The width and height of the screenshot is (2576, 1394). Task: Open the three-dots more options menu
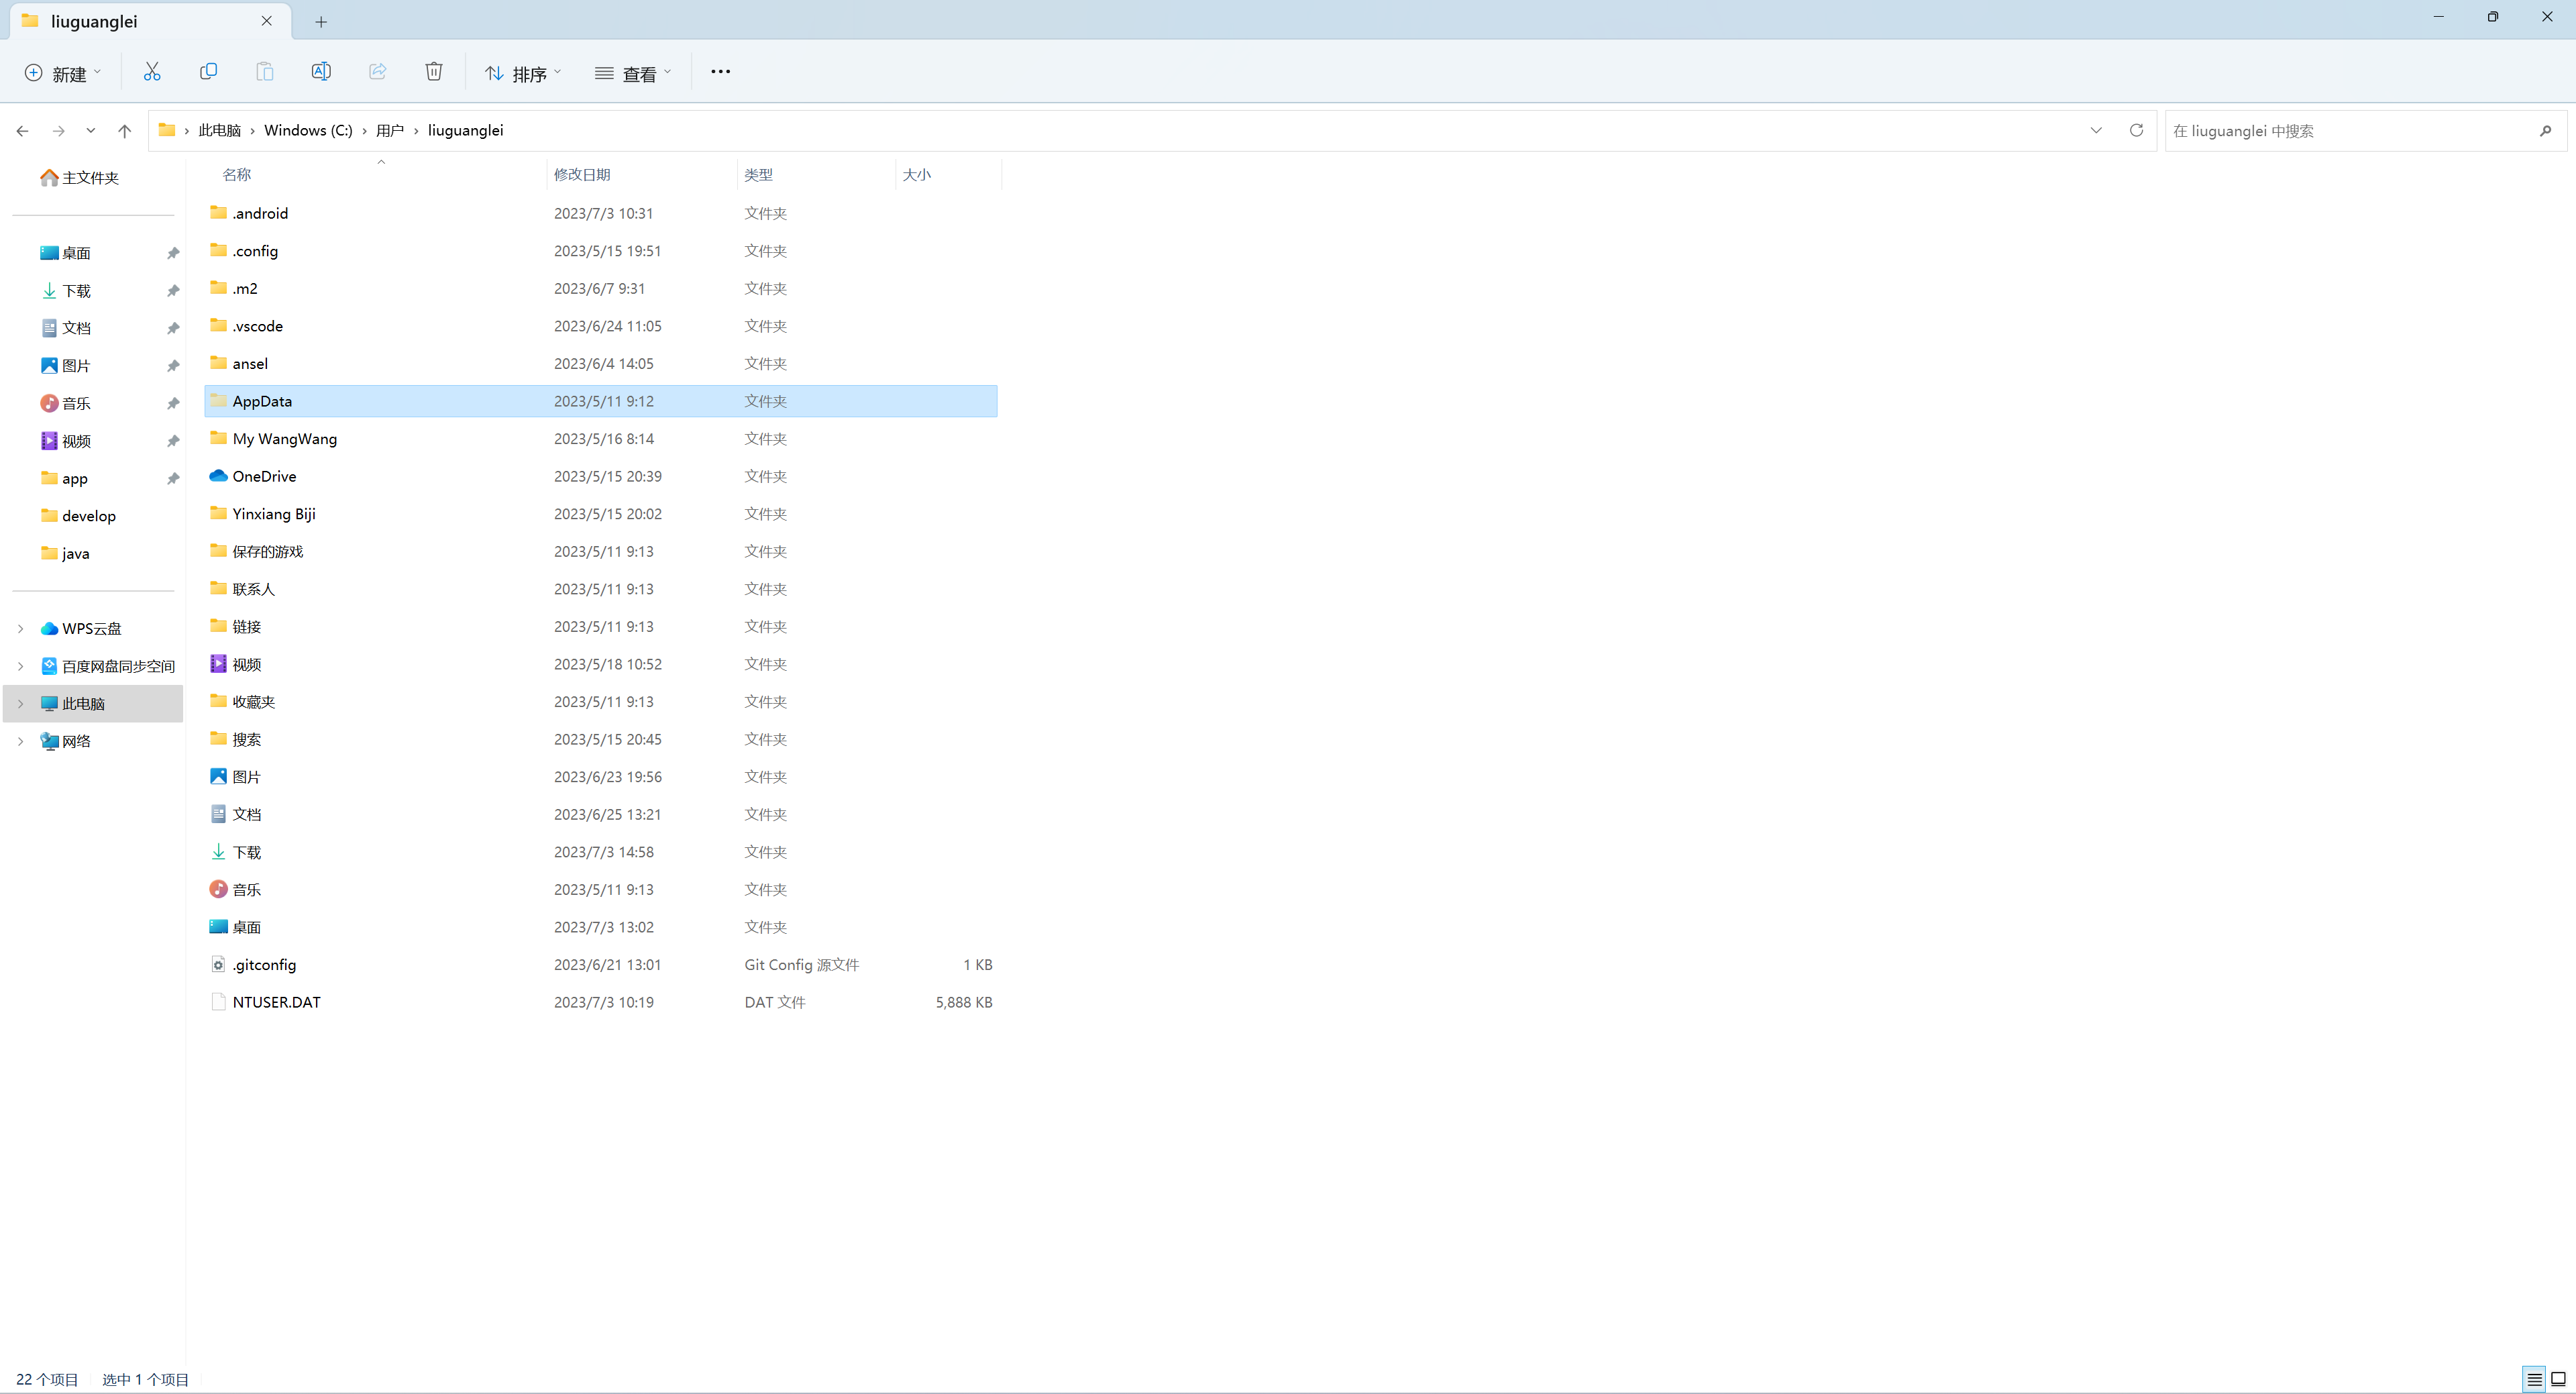tap(720, 72)
